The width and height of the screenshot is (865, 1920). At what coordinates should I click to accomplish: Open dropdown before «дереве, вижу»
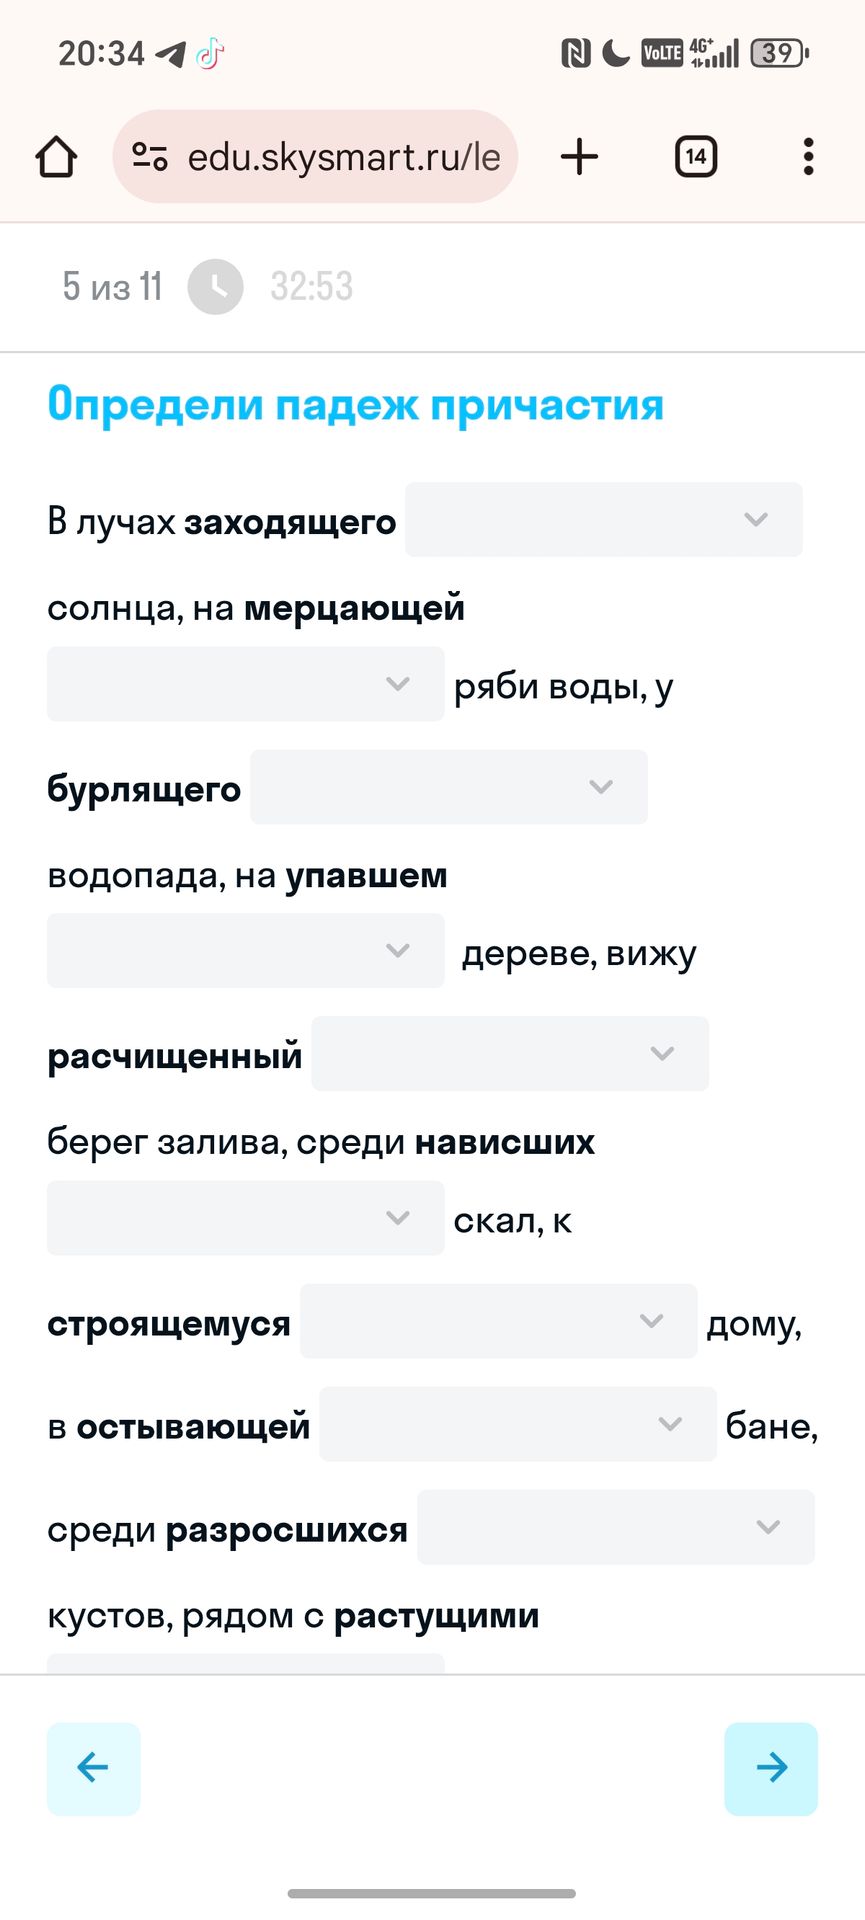point(245,951)
